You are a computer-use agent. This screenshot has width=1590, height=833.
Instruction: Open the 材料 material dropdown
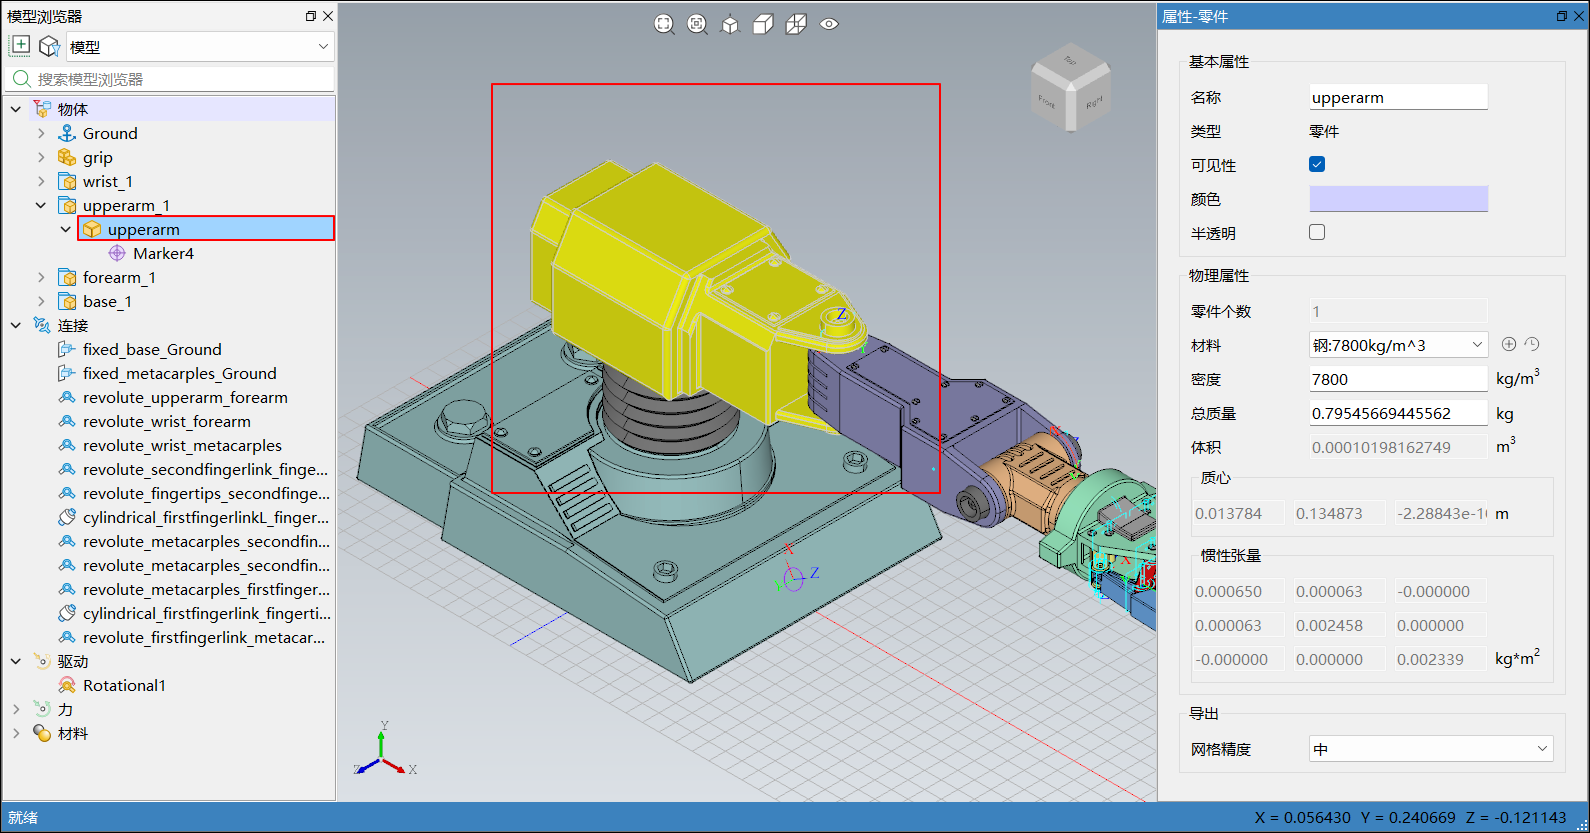pyautogui.click(x=1398, y=345)
